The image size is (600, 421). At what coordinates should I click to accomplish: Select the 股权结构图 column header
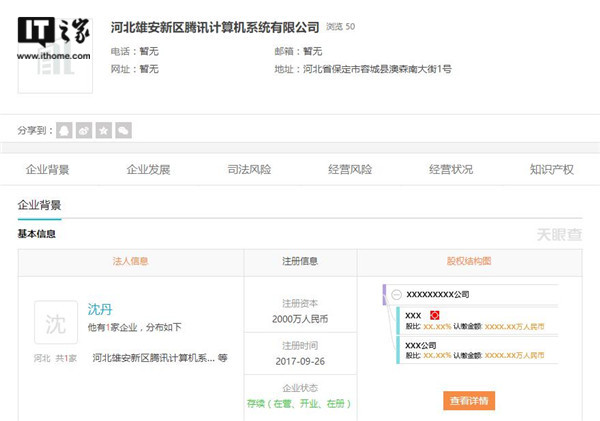(x=469, y=261)
